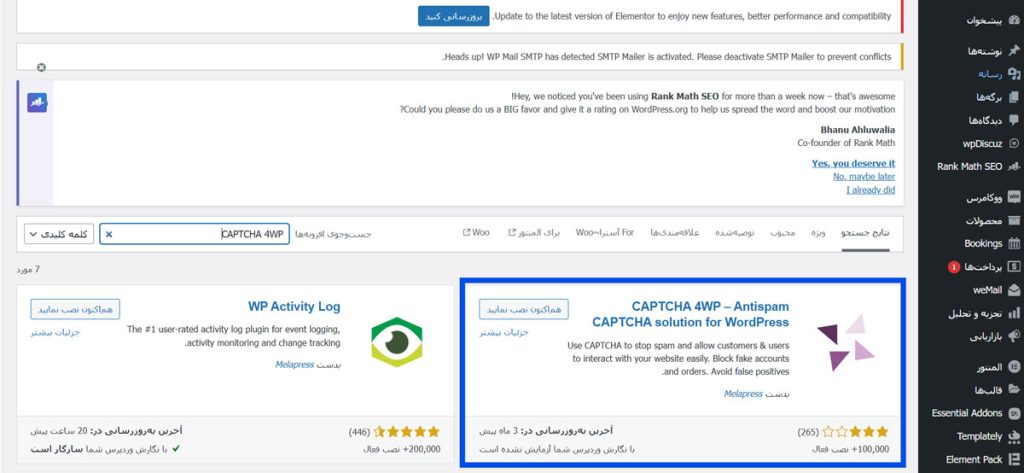1024x473 pixels.
Task: Install CAPTCHA 4WP with هم‌اکنون نصب نمایید
Action: 524,309
